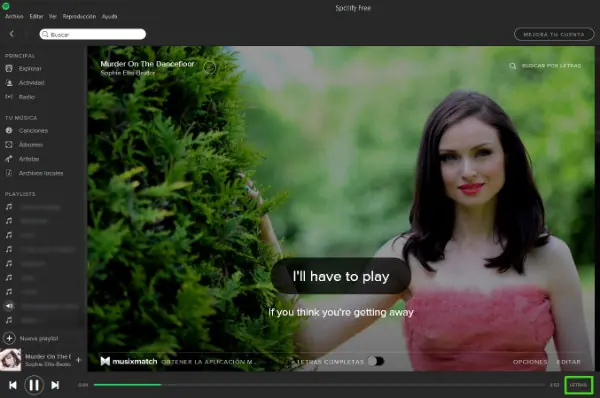The width and height of the screenshot is (600, 398).
Task: Open the Ayuda menu
Action: pyautogui.click(x=109, y=16)
